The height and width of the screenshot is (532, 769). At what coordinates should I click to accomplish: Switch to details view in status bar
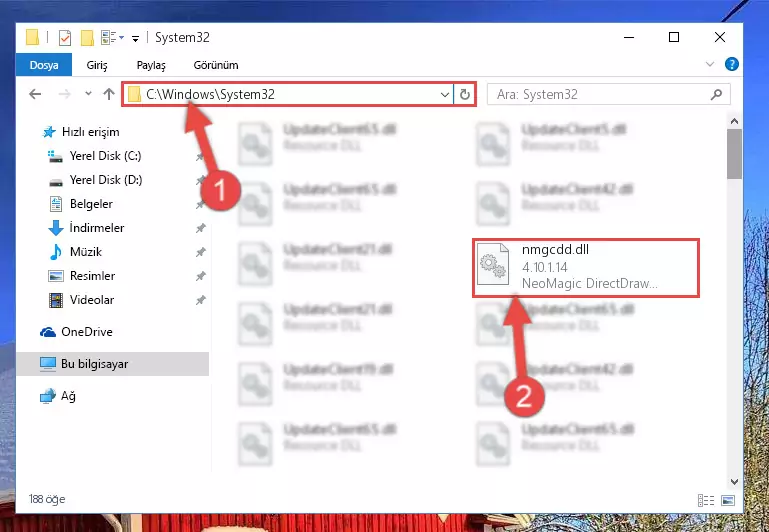(x=706, y=500)
